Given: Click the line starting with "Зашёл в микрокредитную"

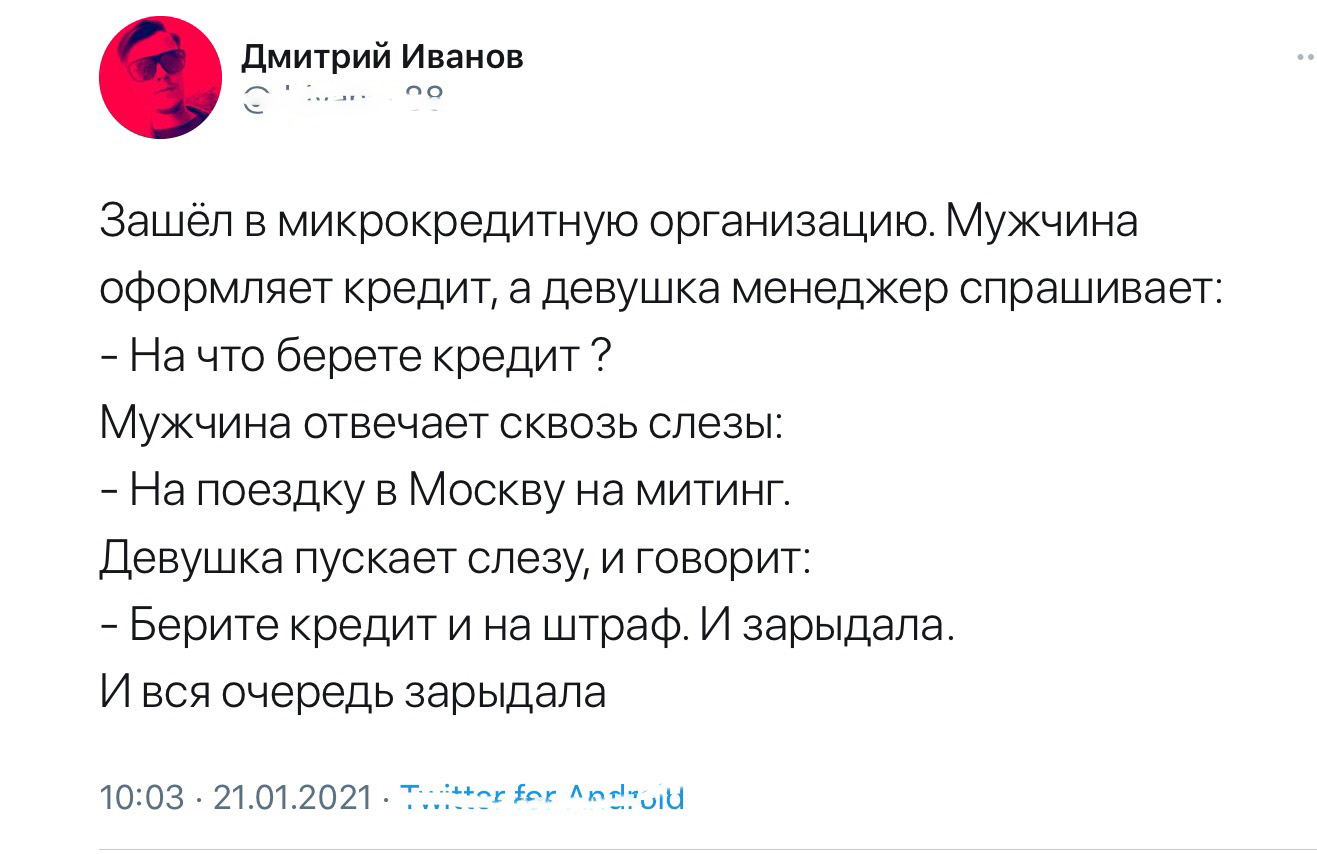Looking at the screenshot, I should [619, 222].
